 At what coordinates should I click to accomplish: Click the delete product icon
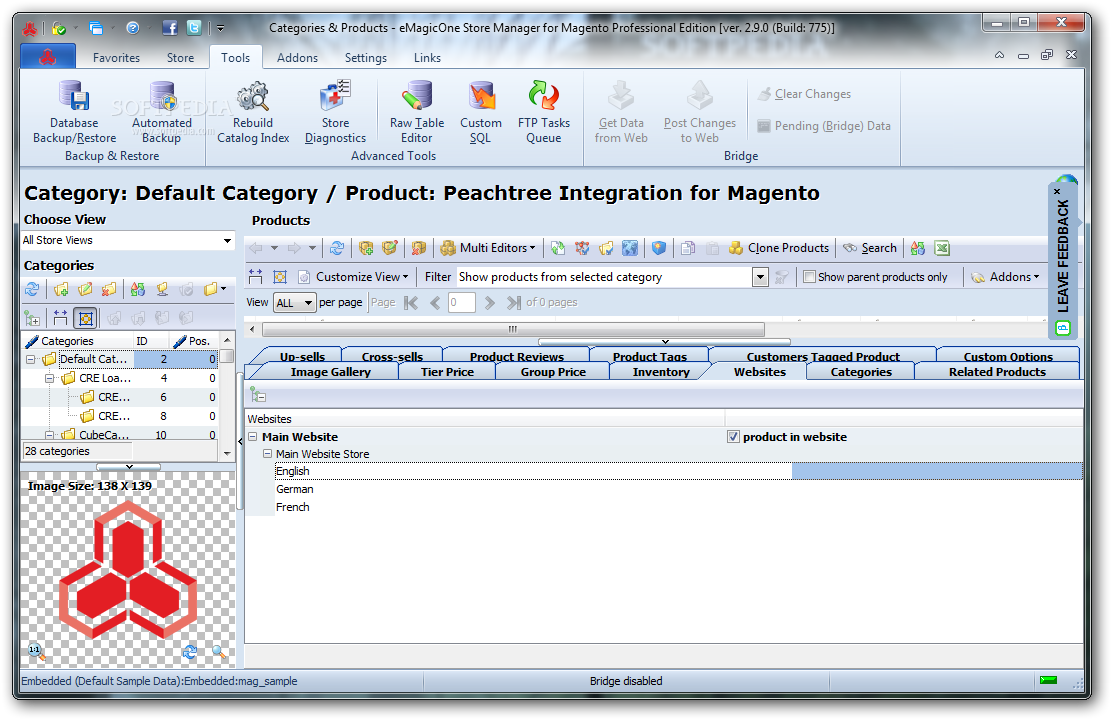[418, 248]
